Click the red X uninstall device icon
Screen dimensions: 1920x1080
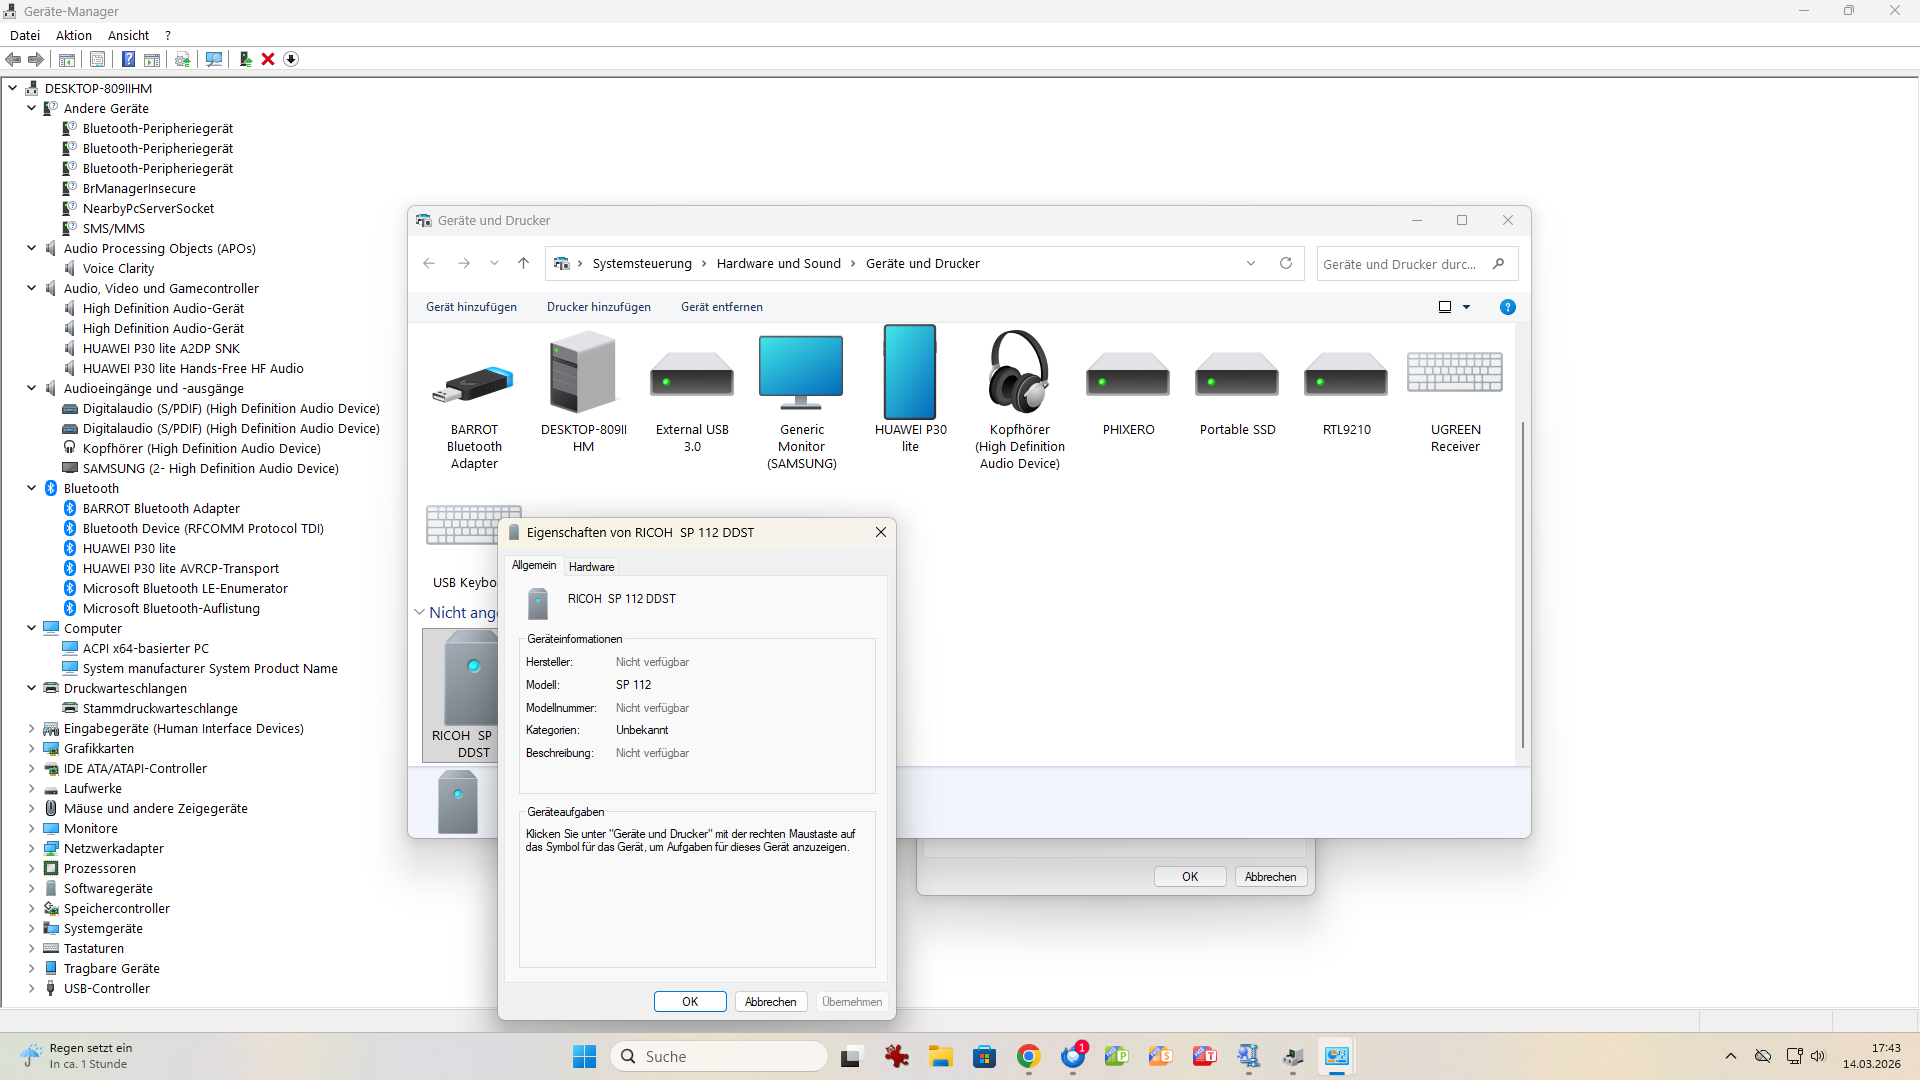(x=268, y=59)
